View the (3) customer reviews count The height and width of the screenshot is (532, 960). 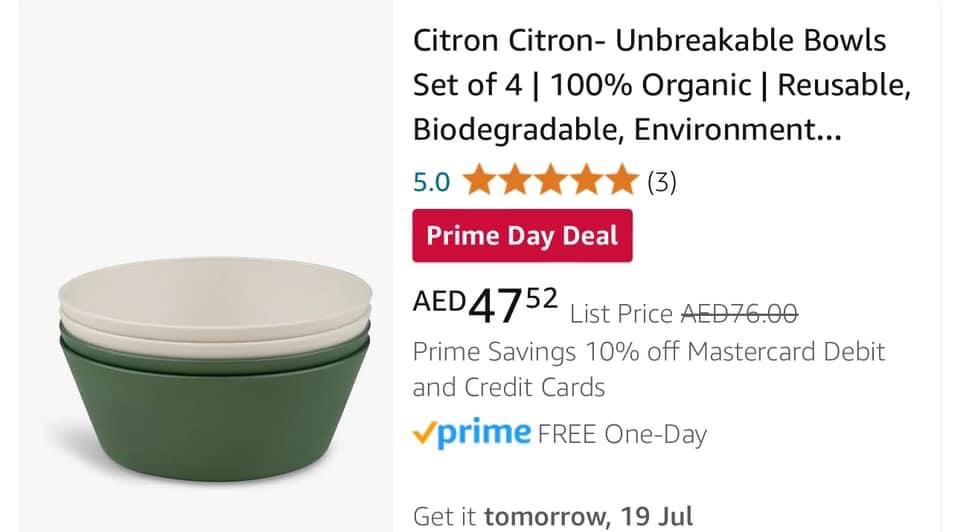point(662,182)
